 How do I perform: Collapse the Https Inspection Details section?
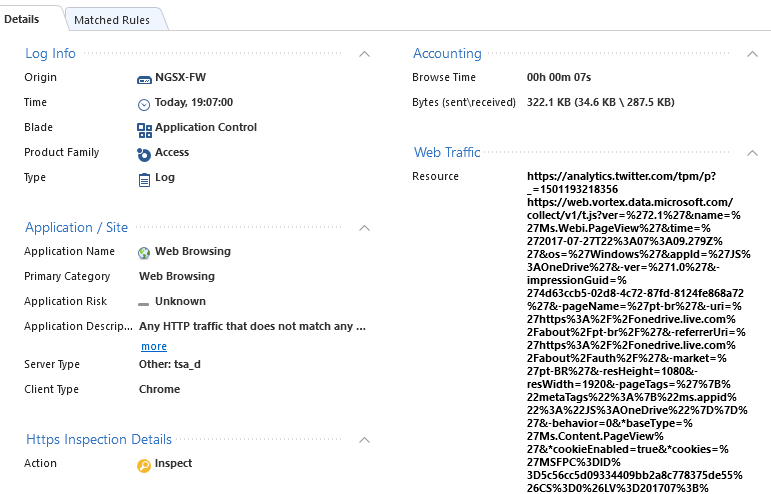click(364, 440)
